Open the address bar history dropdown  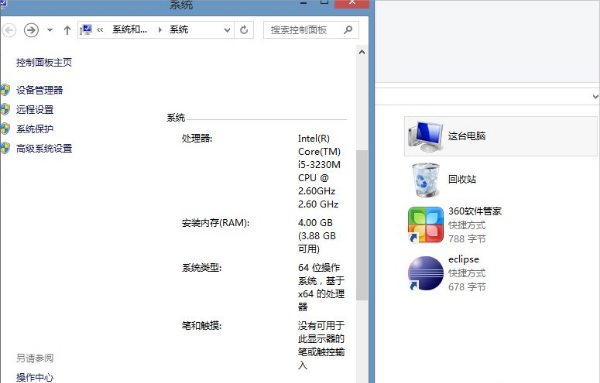(x=227, y=30)
